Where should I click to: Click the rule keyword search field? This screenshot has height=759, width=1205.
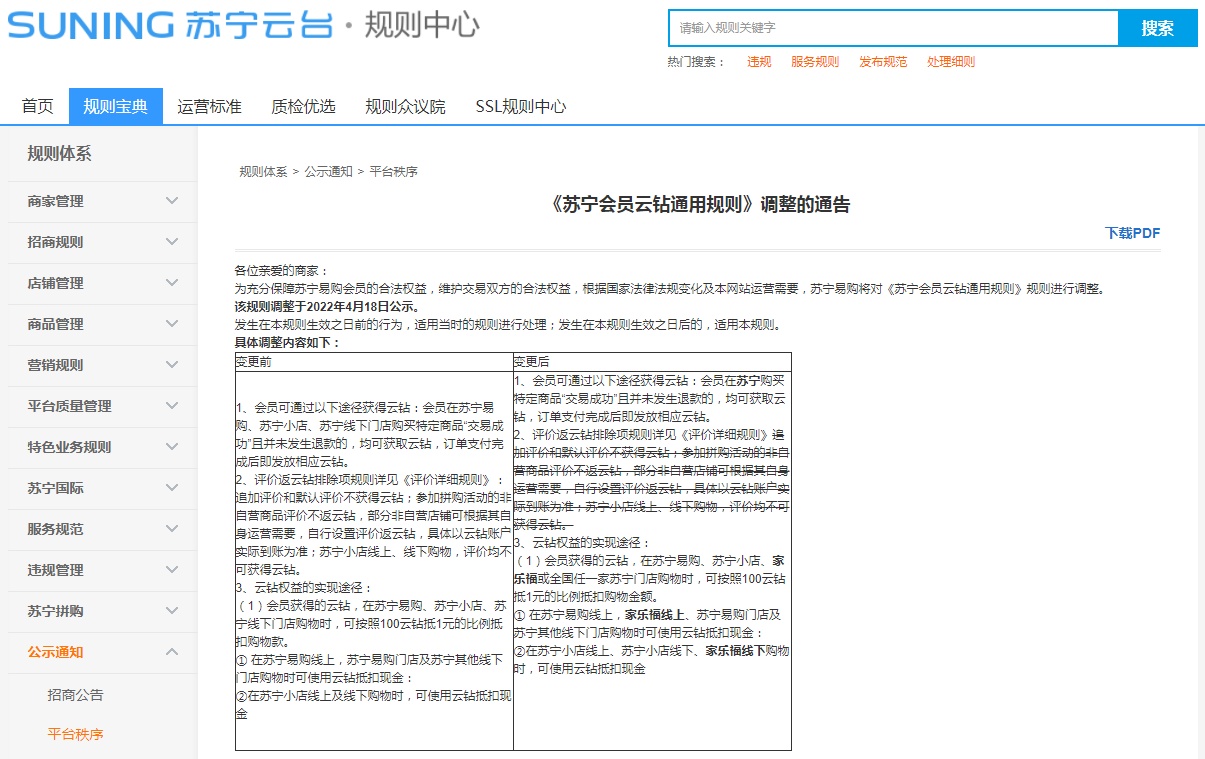click(x=892, y=28)
